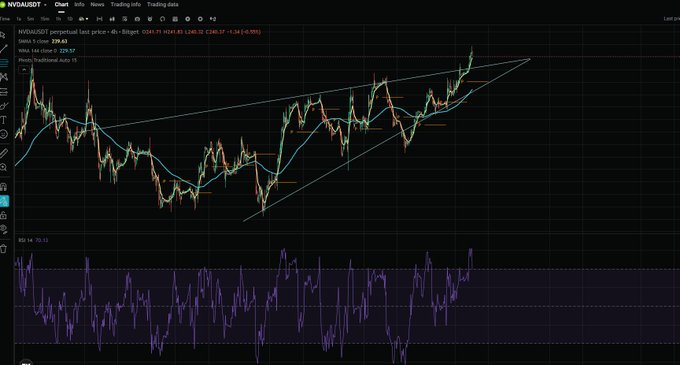The image size is (680, 365).
Task: Select the horizontal lines drawing tool
Action: point(3,63)
